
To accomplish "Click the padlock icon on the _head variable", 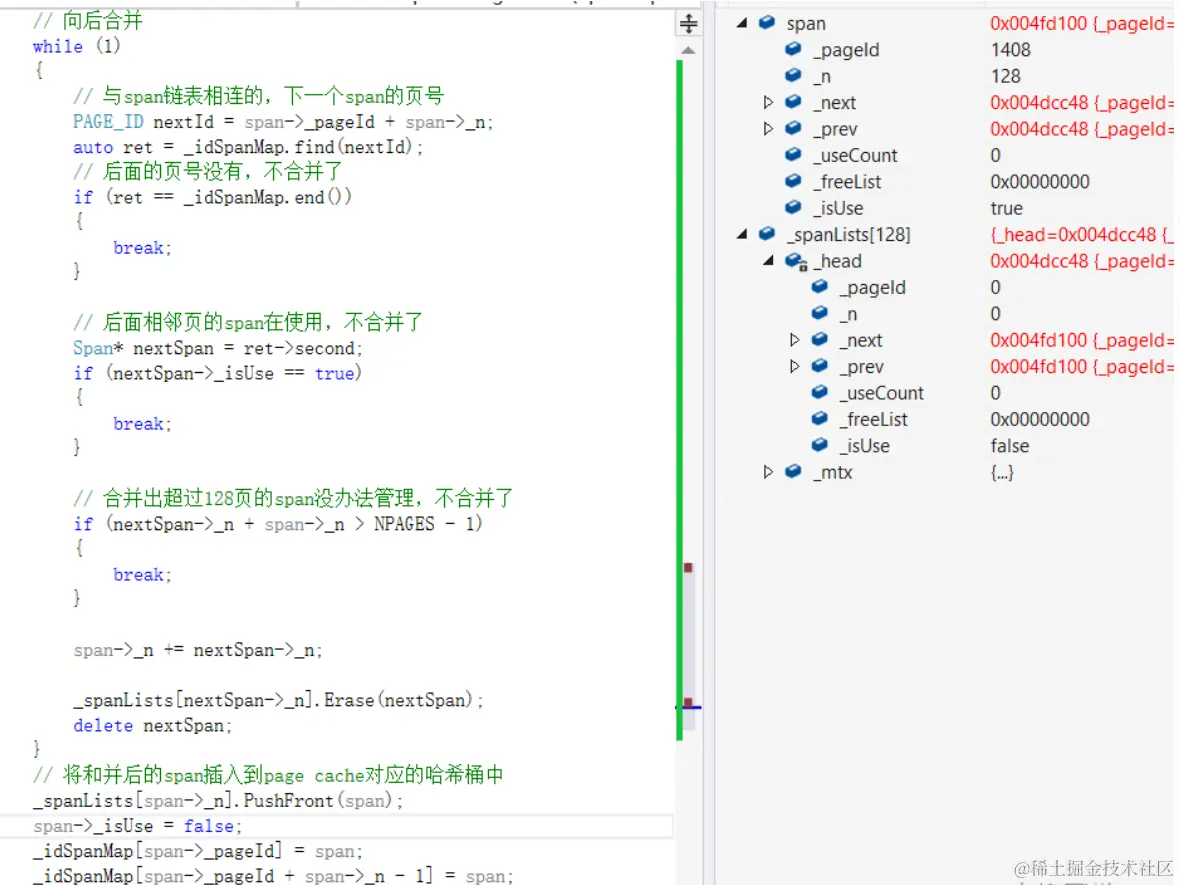I will [803, 262].
